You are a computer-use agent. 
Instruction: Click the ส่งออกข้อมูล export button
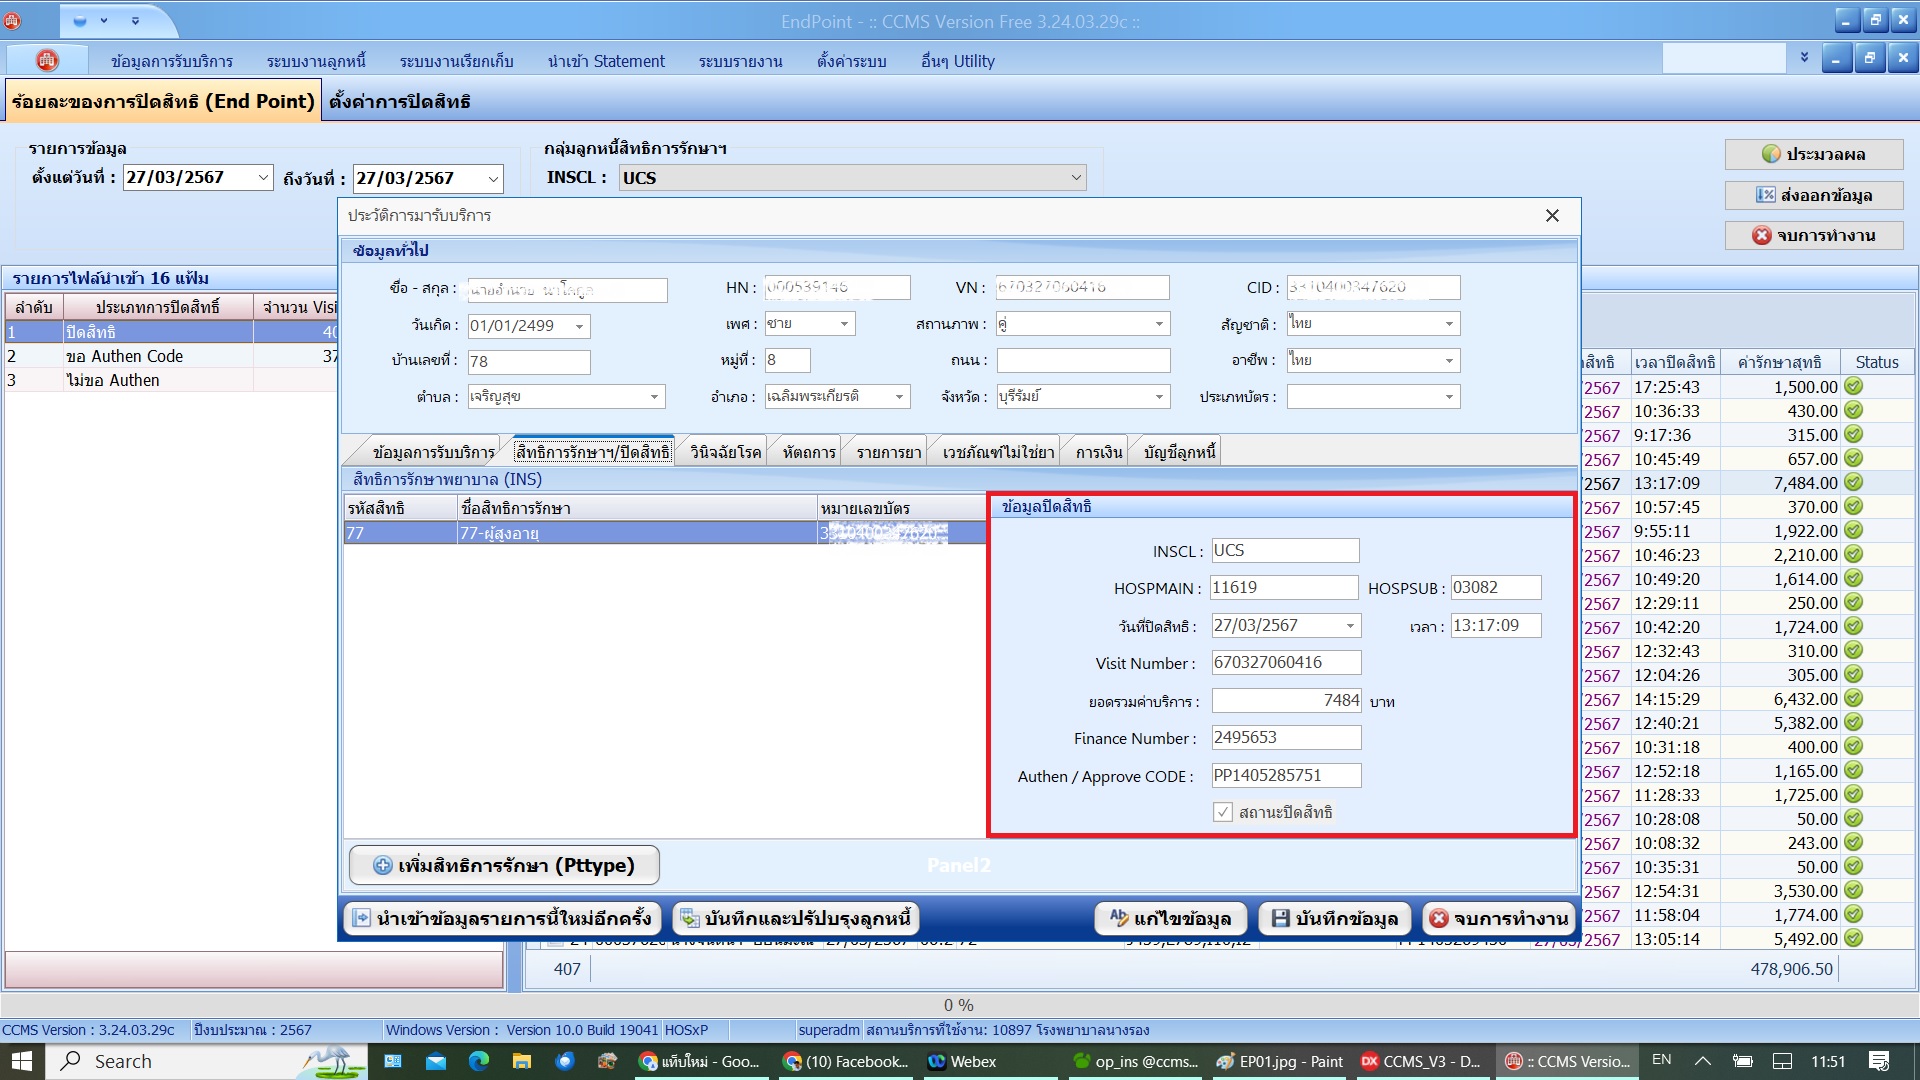click(x=1814, y=195)
